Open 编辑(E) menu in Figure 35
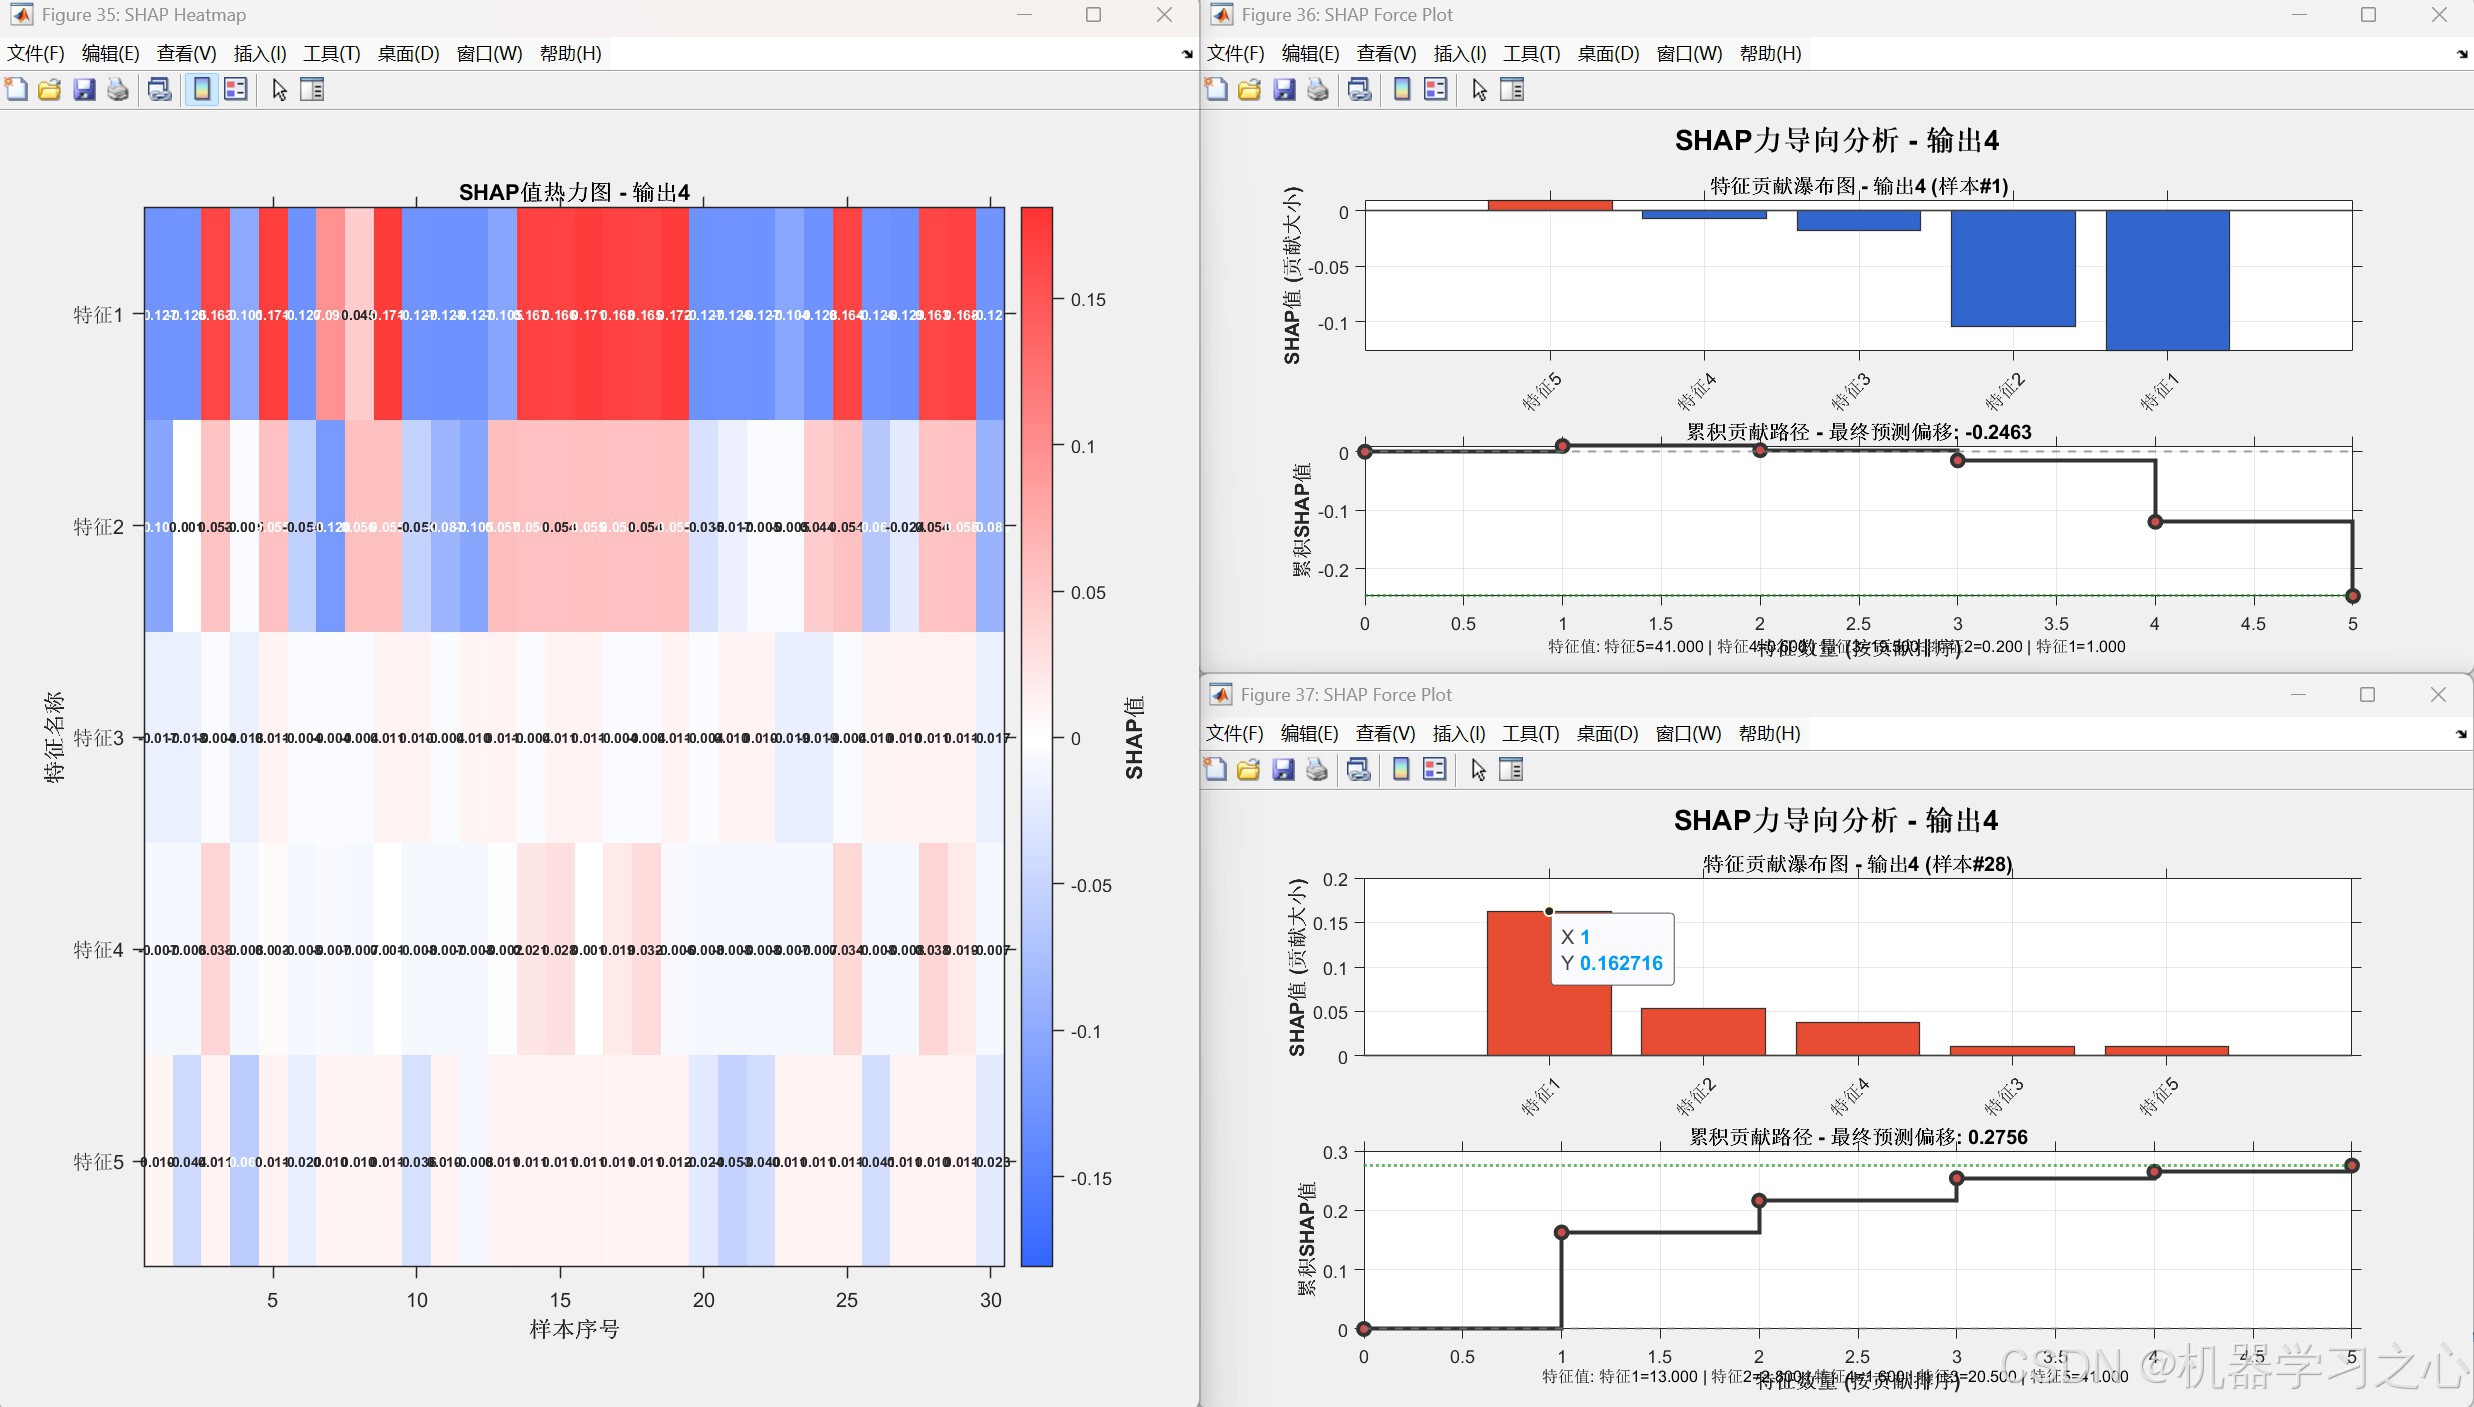This screenshot has width=2474, height=1407. 110,54
